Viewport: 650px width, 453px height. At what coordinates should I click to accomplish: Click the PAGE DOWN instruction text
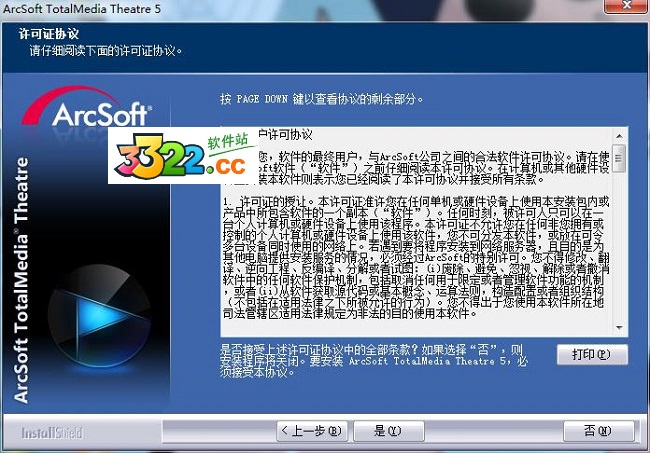[322, 99]
